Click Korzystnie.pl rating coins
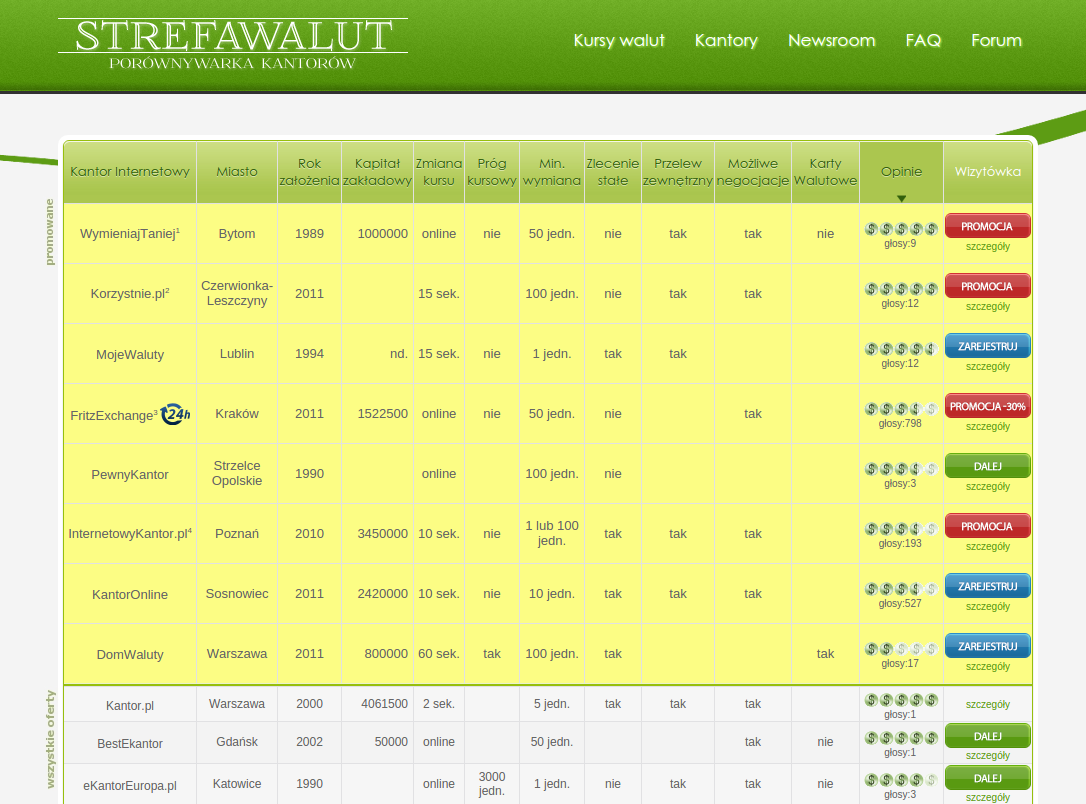 (x=901, y=289)
